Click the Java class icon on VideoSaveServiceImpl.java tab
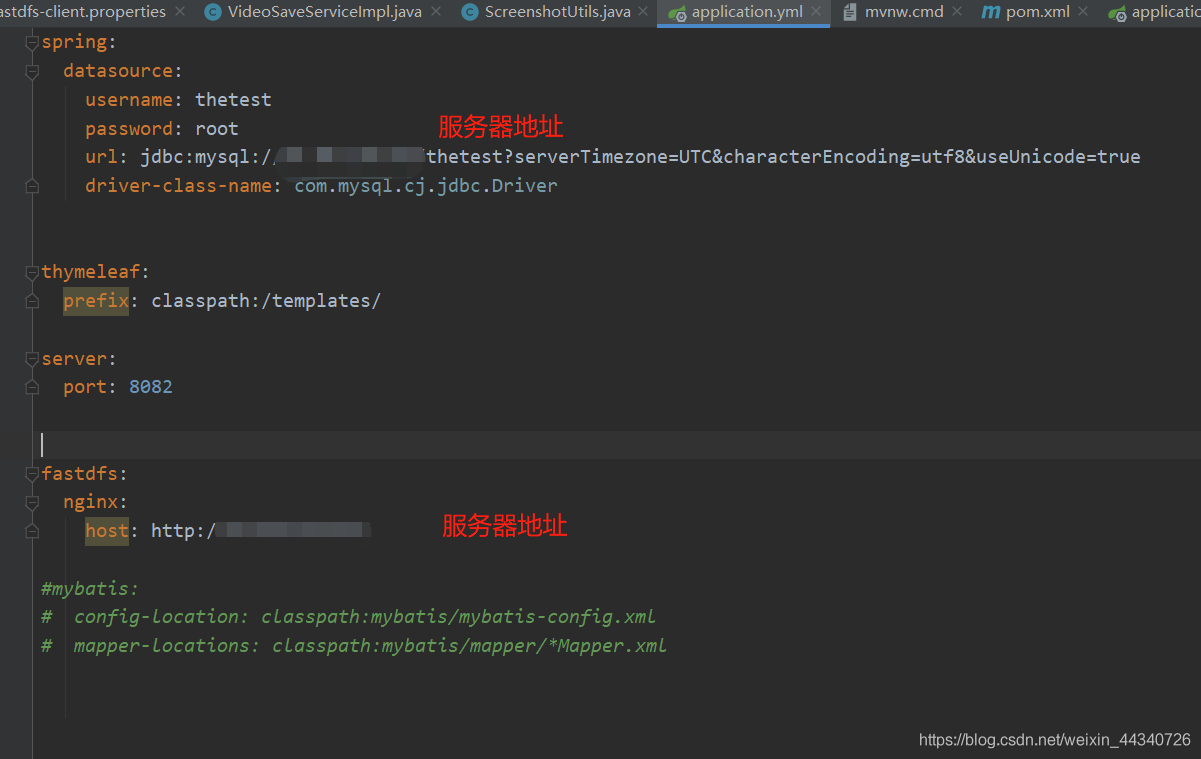 tap(212, 13)
